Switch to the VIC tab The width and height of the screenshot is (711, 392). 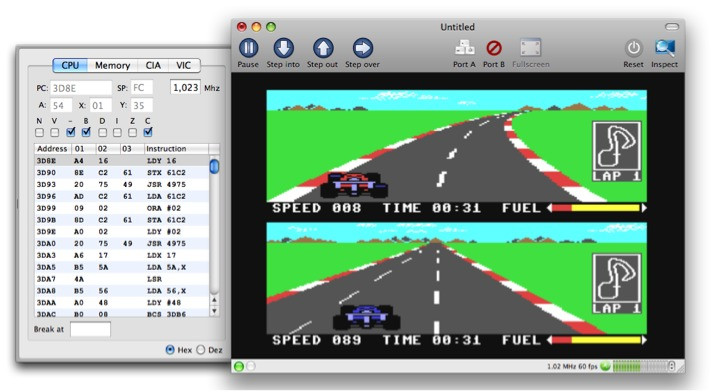coord(184,65)
